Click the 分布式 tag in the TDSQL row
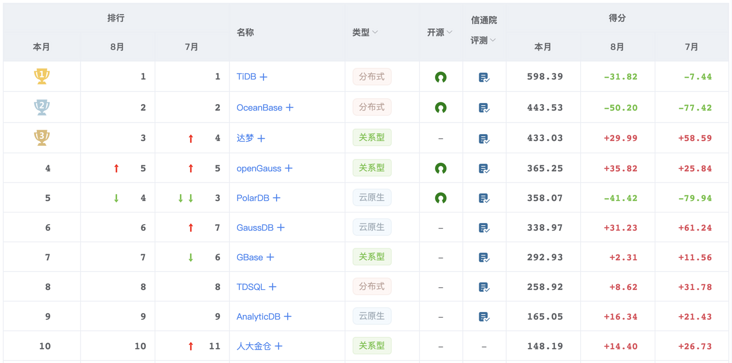Screen dimensions: 732x363 372,286
